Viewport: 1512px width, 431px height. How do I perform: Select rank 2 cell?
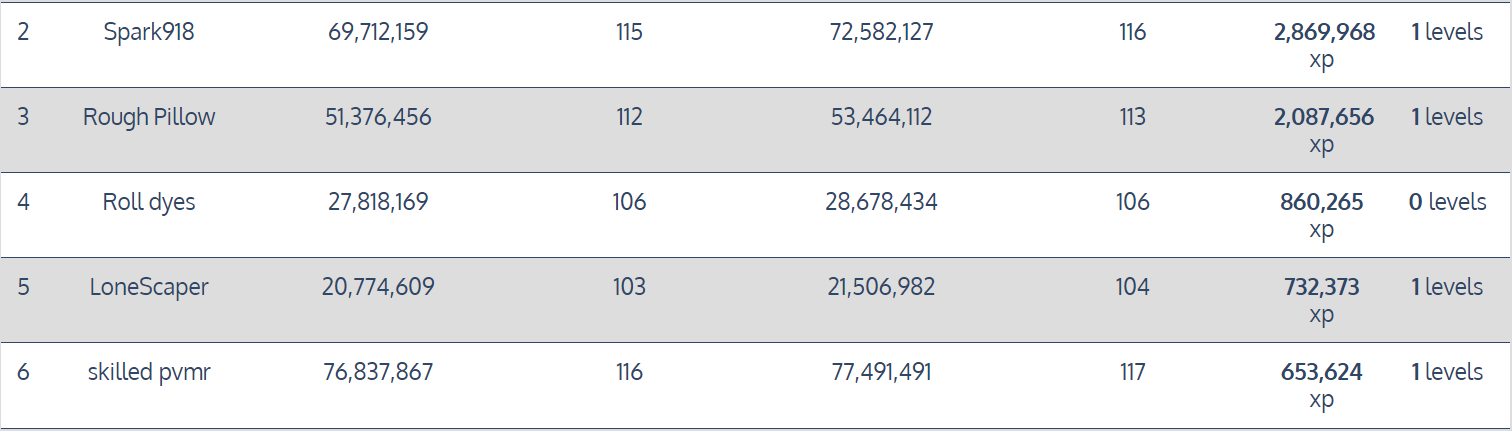point(23,32)
